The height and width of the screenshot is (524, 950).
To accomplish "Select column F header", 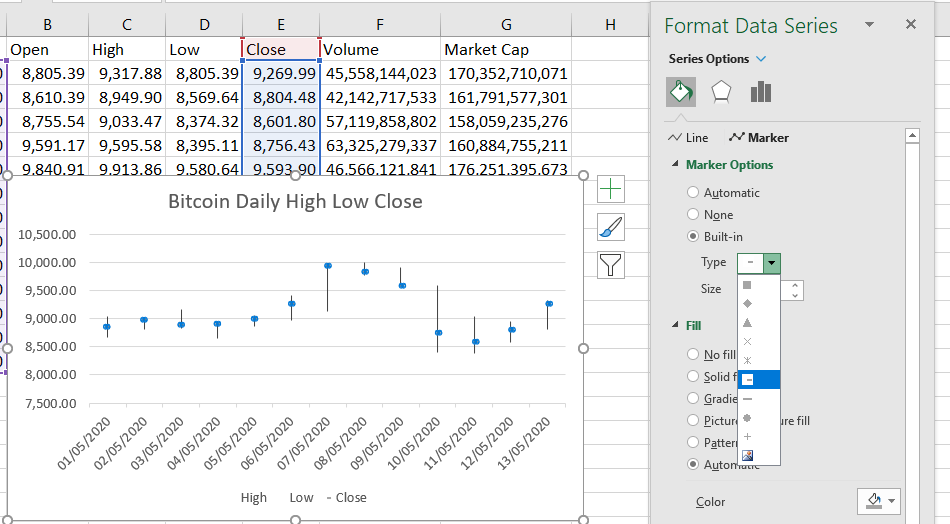I will tap(380, 25).
